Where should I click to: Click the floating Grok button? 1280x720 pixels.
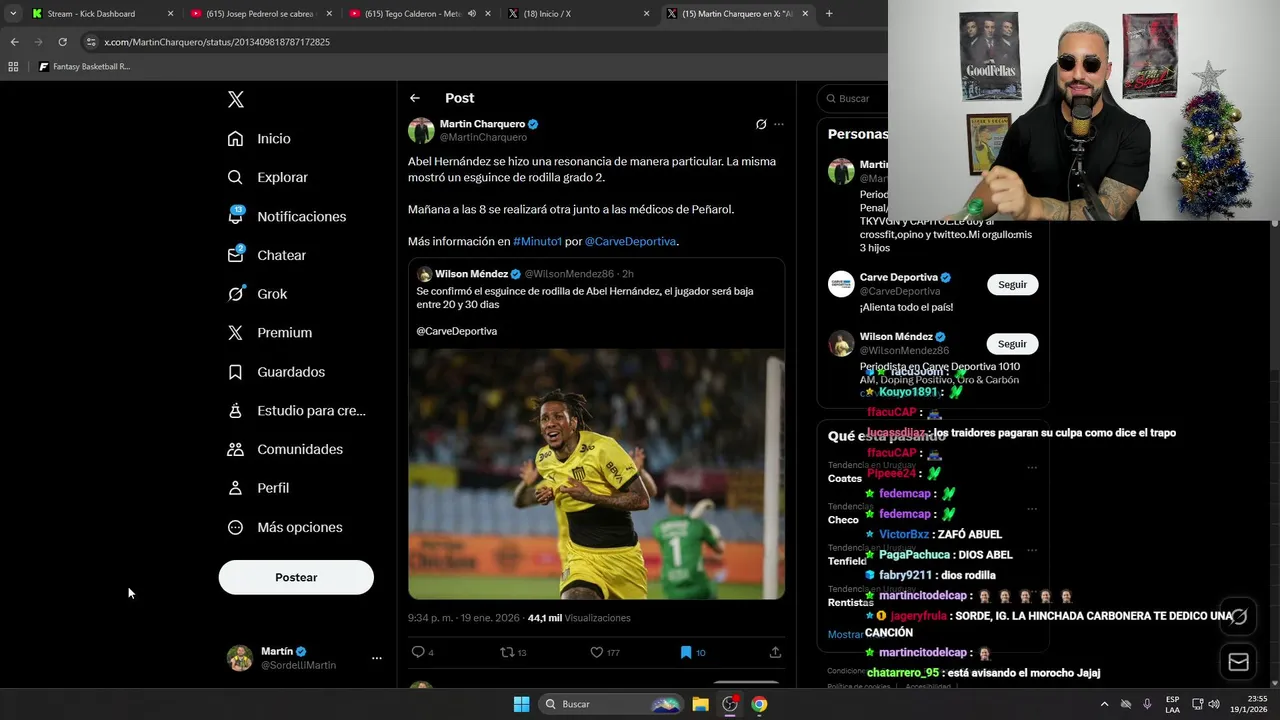pyautogui.click(x=1238, y=616)
